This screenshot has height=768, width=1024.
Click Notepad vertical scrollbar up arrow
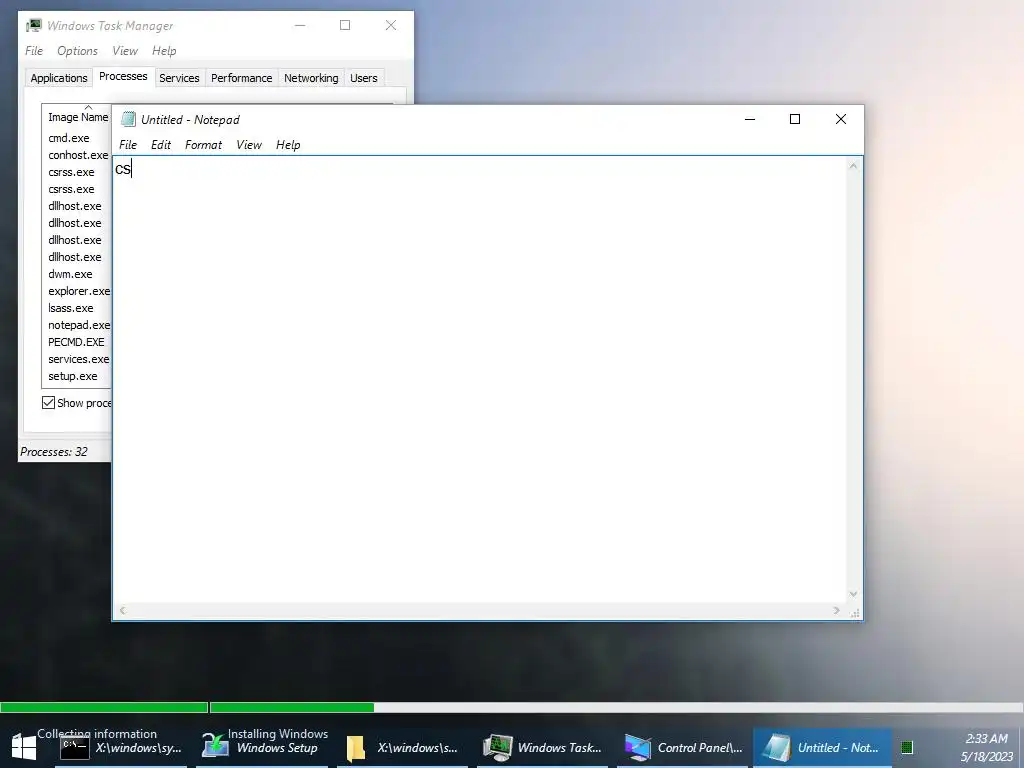854,166
